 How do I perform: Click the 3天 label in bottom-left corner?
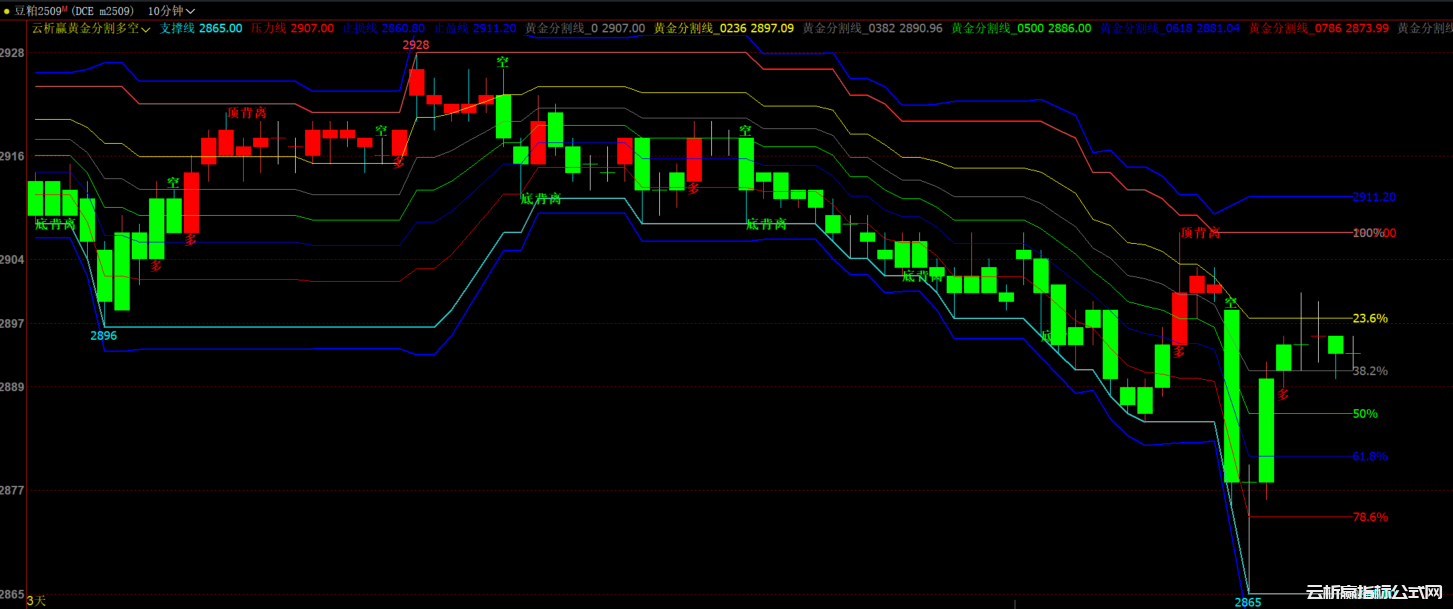[x=36, y=600]
